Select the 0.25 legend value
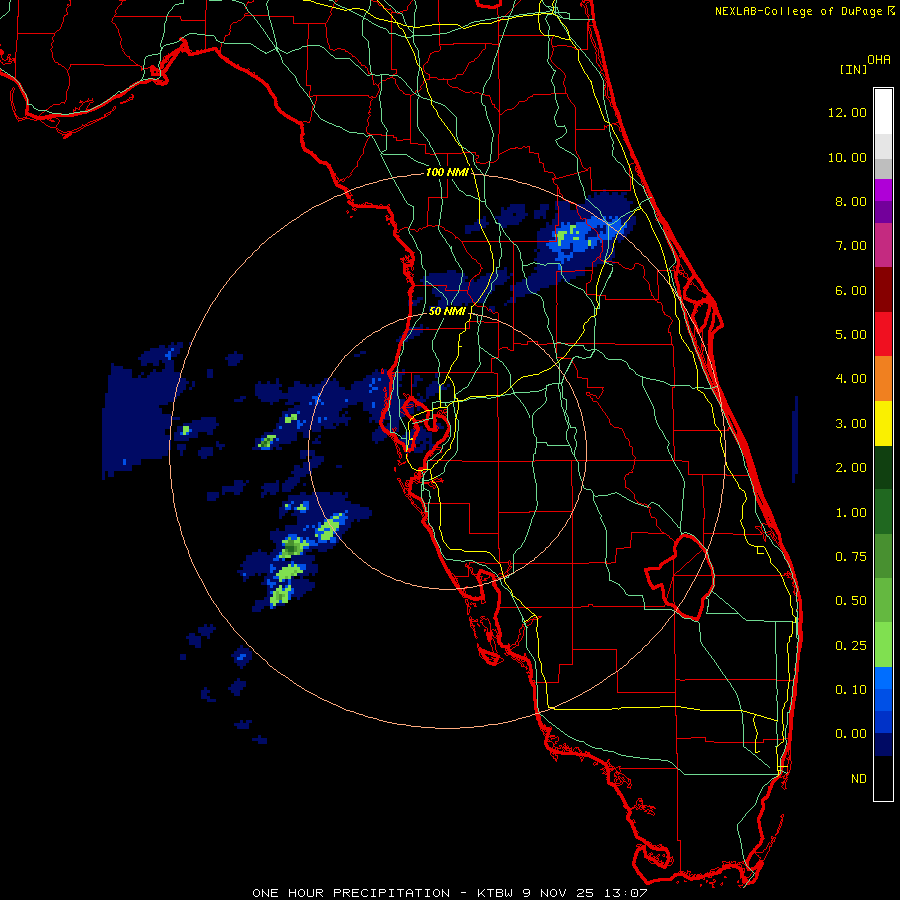The image size is (900, 900). click(851, 646)
